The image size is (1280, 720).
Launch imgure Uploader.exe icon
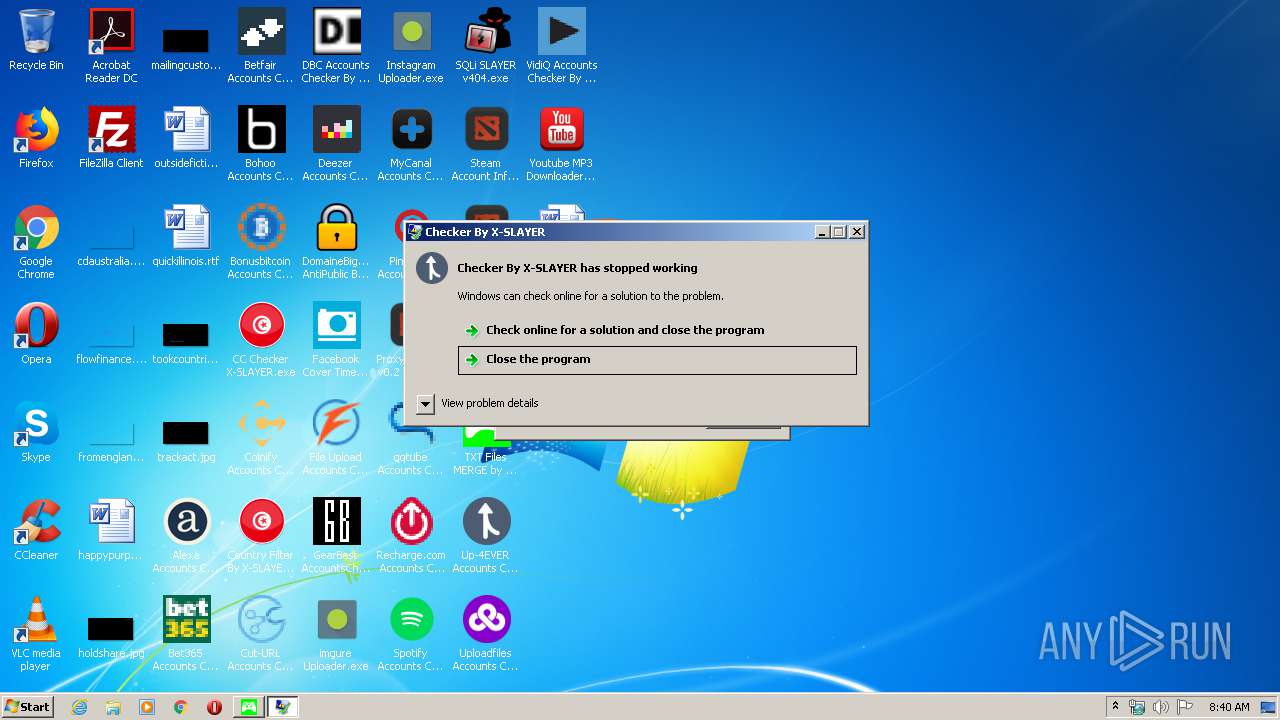(336, 634)
